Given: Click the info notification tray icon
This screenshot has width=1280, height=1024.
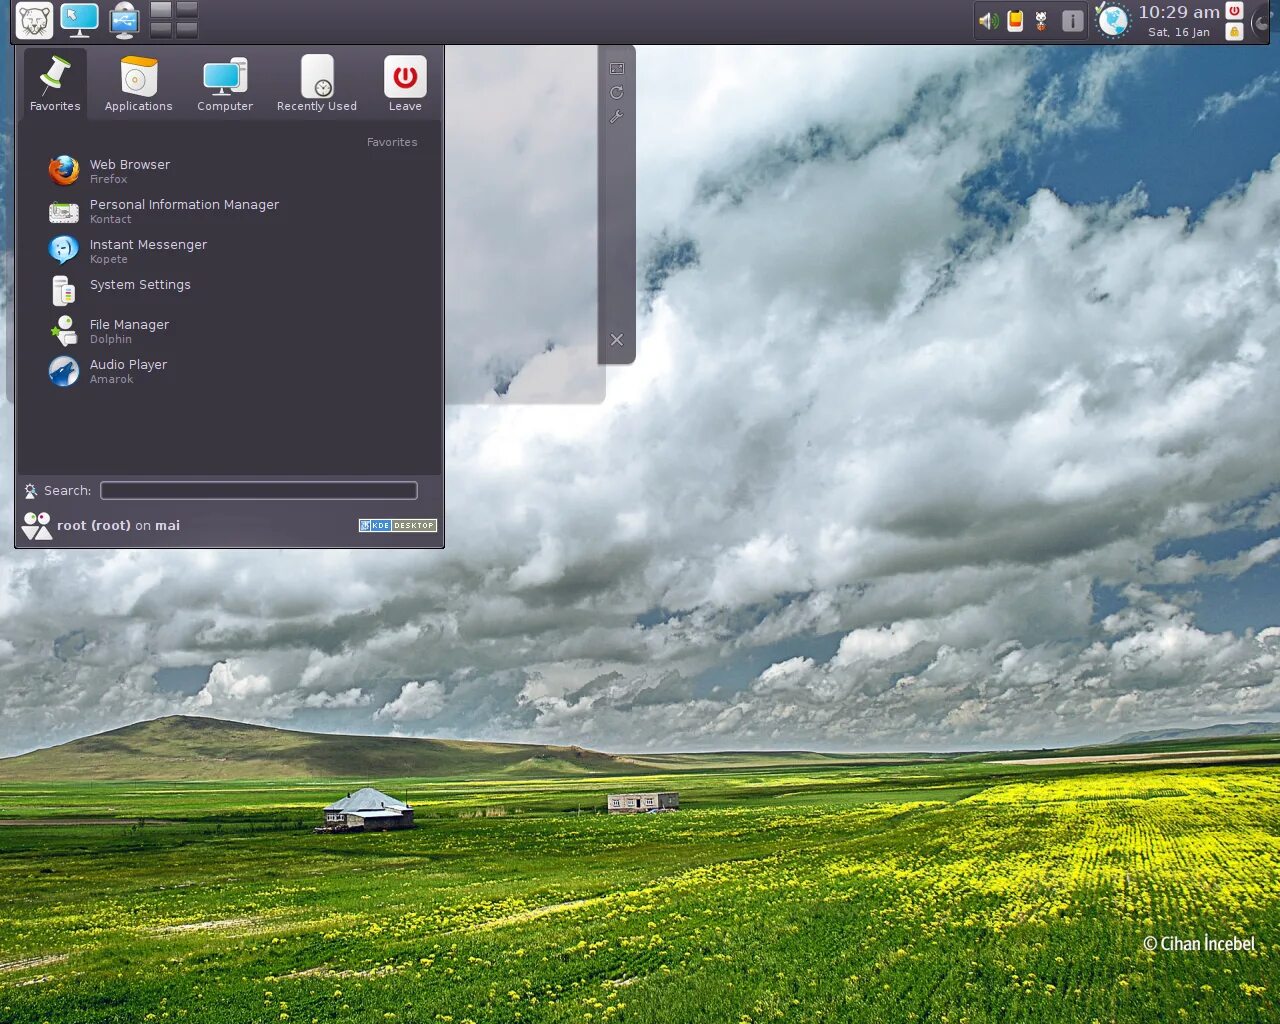Looking at the screenshot, I should (x=1072, y=21).
